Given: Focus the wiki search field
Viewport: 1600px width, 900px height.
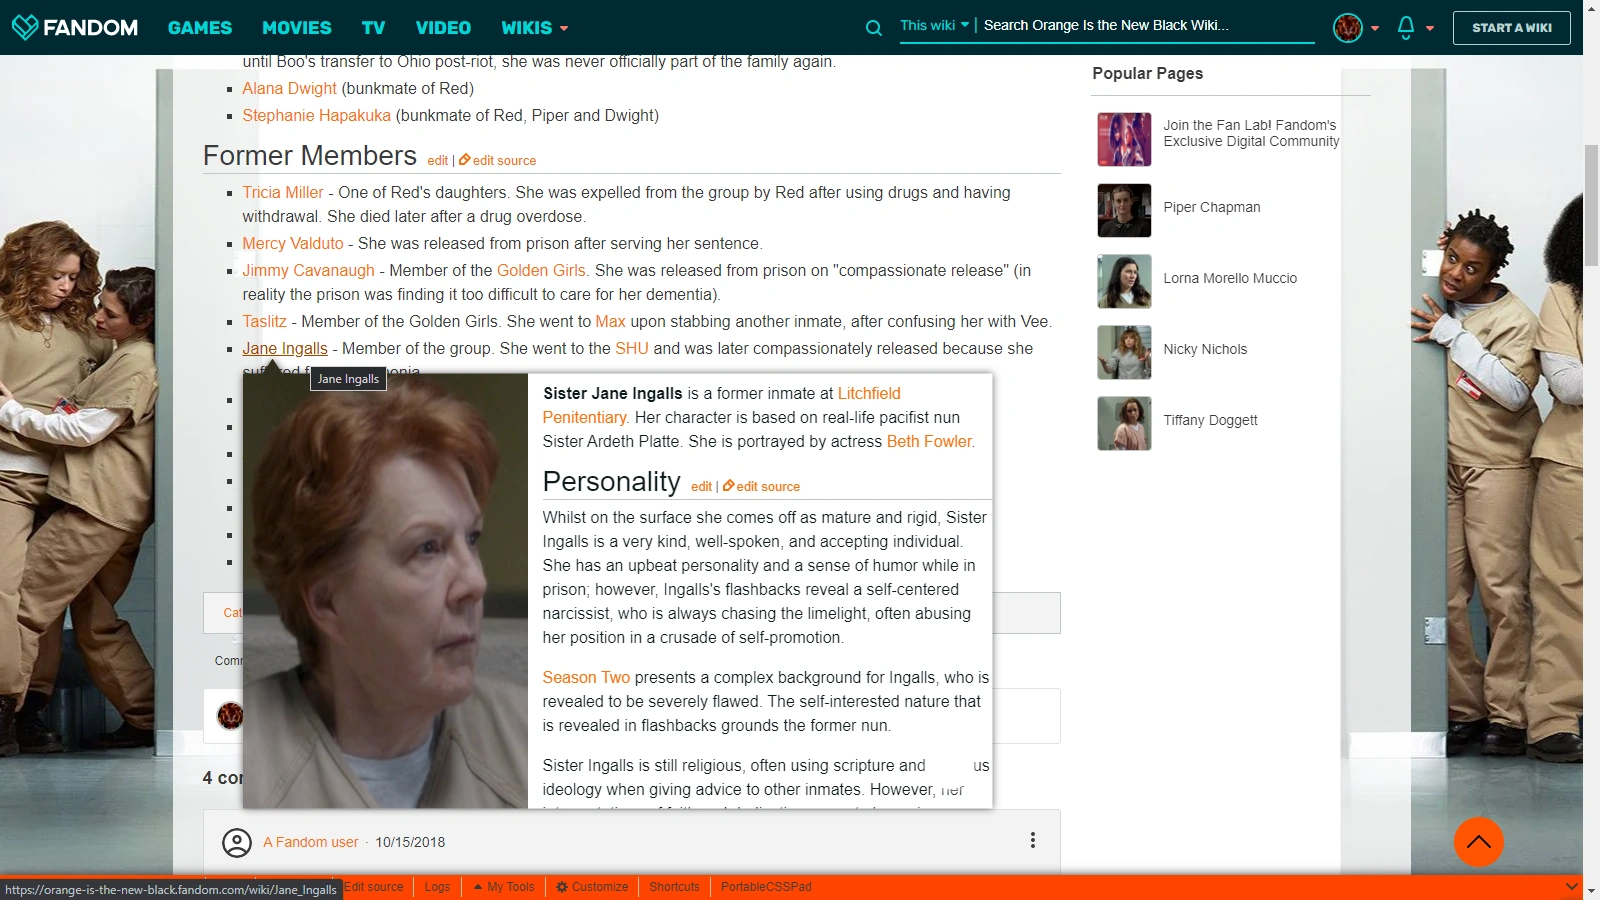Looking at the screenshot, I should [x=1148, y=26].
